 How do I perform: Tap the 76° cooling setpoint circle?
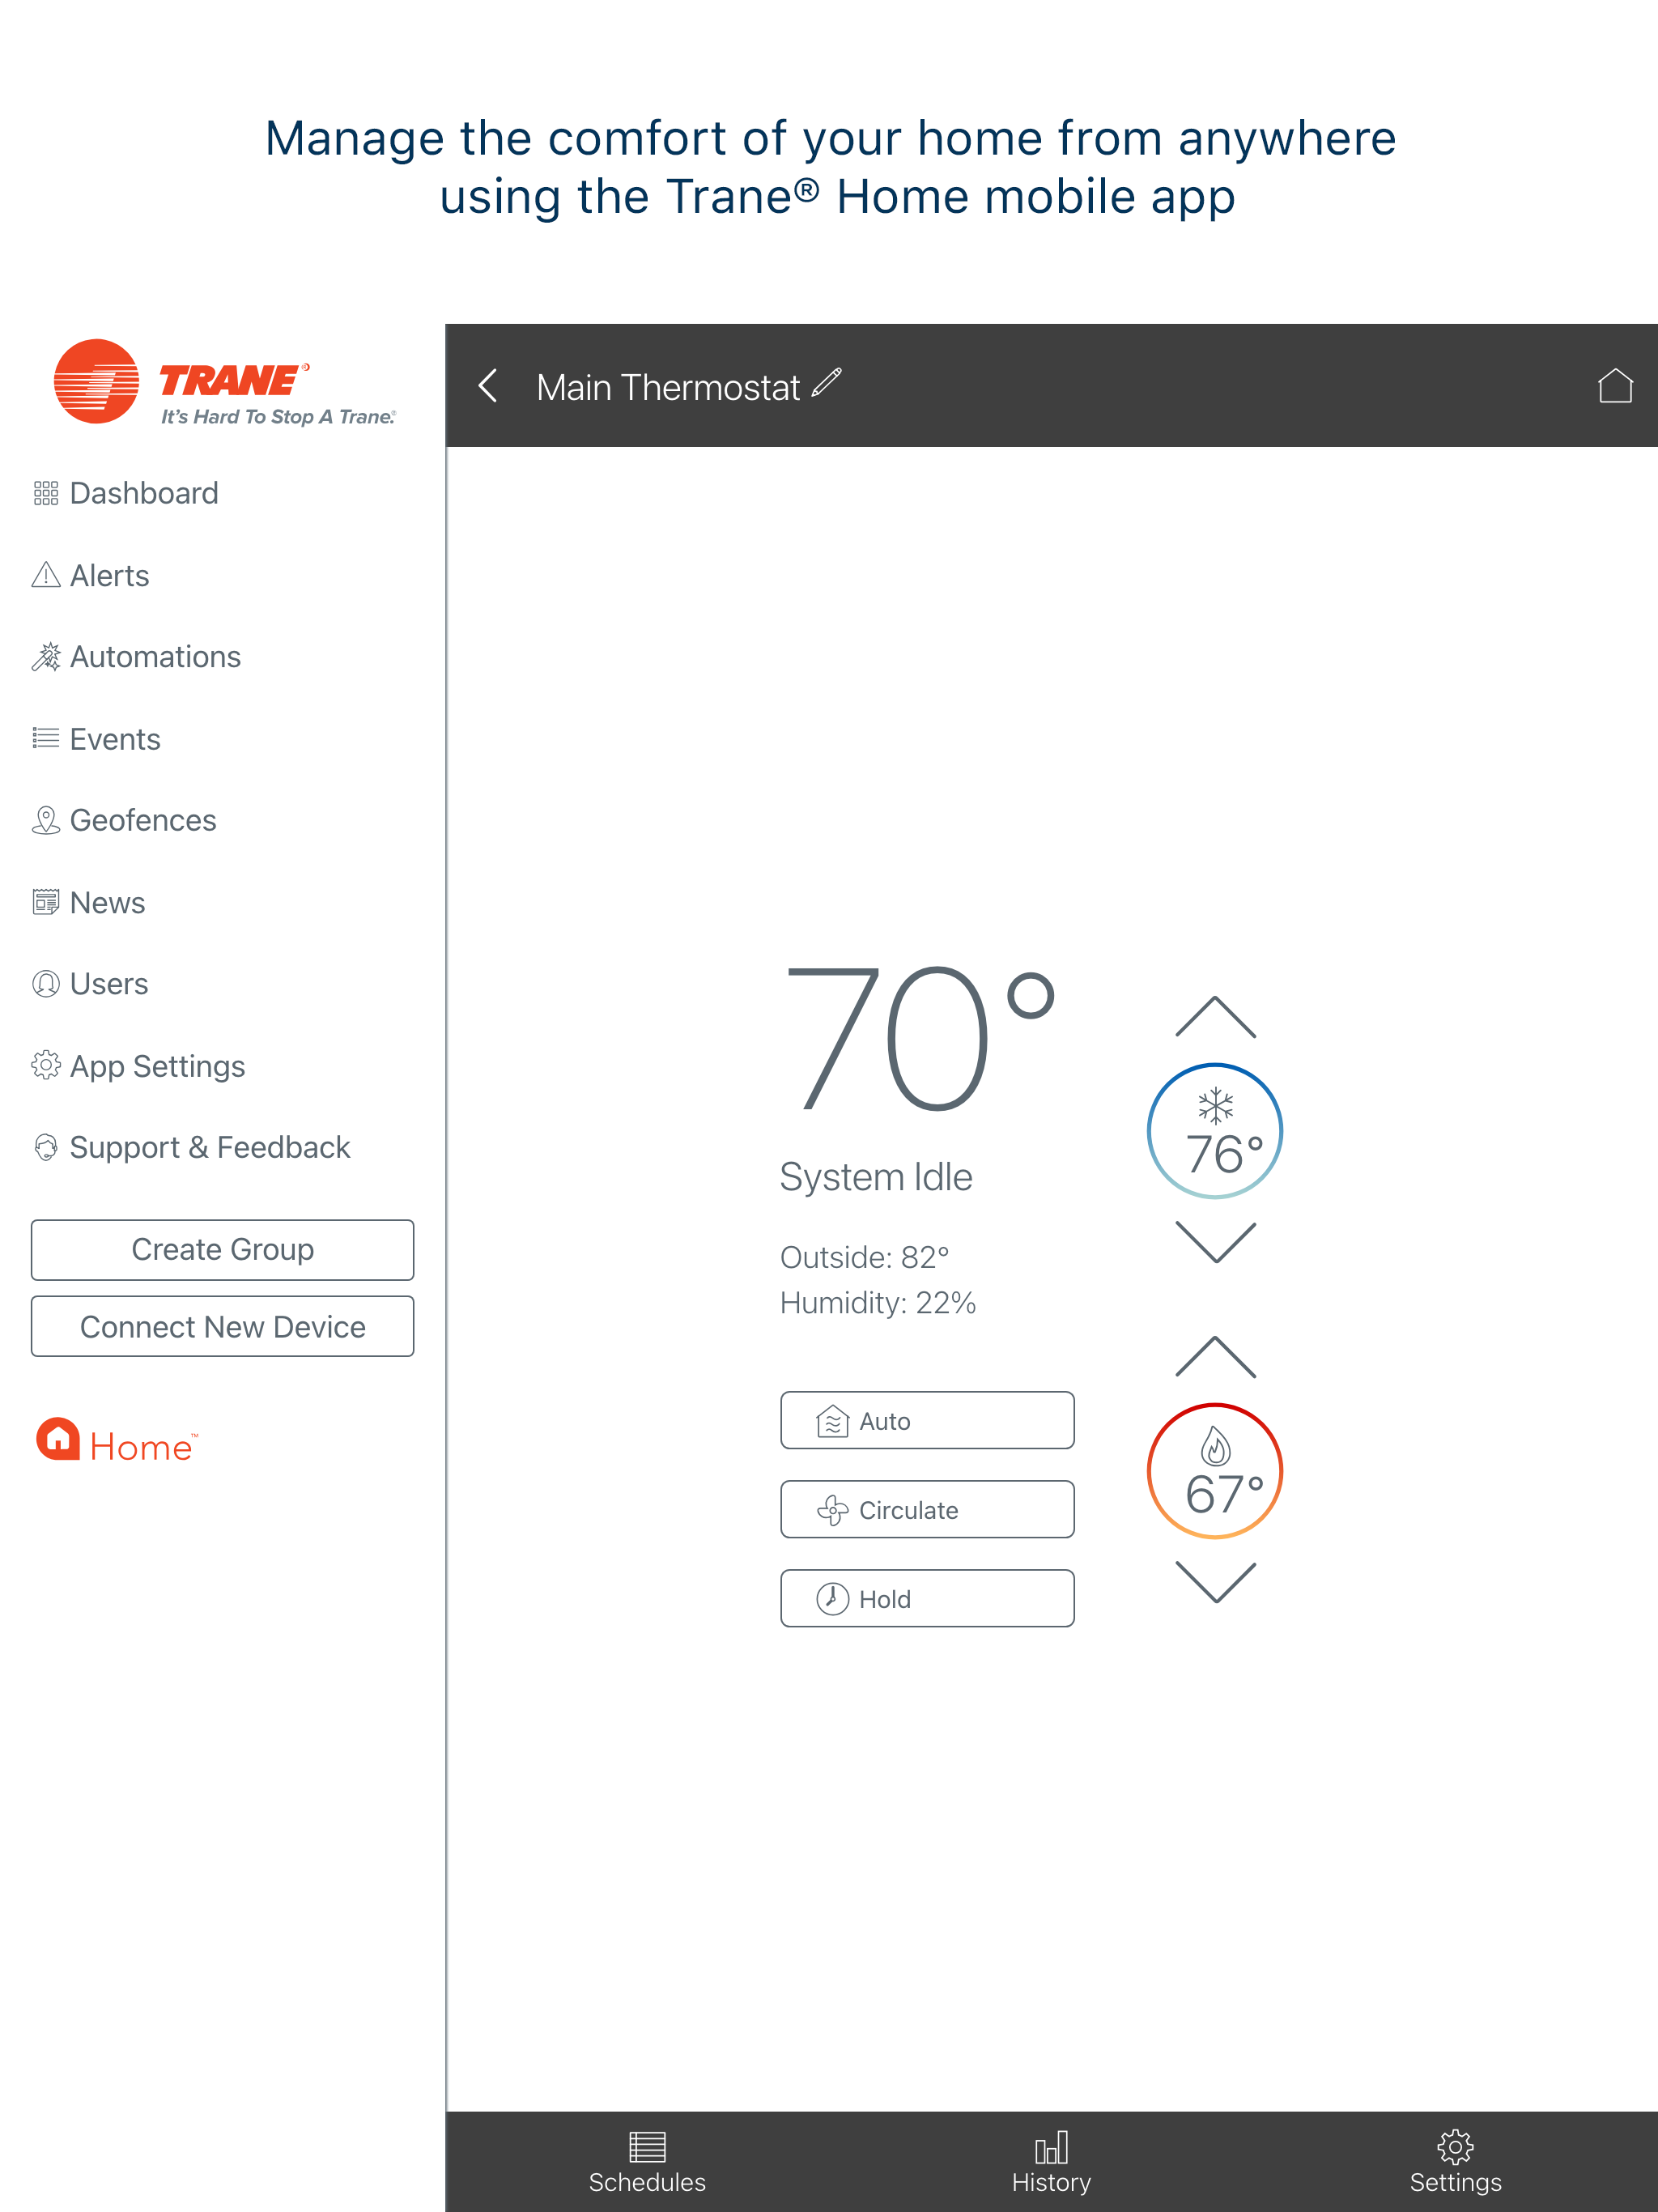point(1215,1131)
